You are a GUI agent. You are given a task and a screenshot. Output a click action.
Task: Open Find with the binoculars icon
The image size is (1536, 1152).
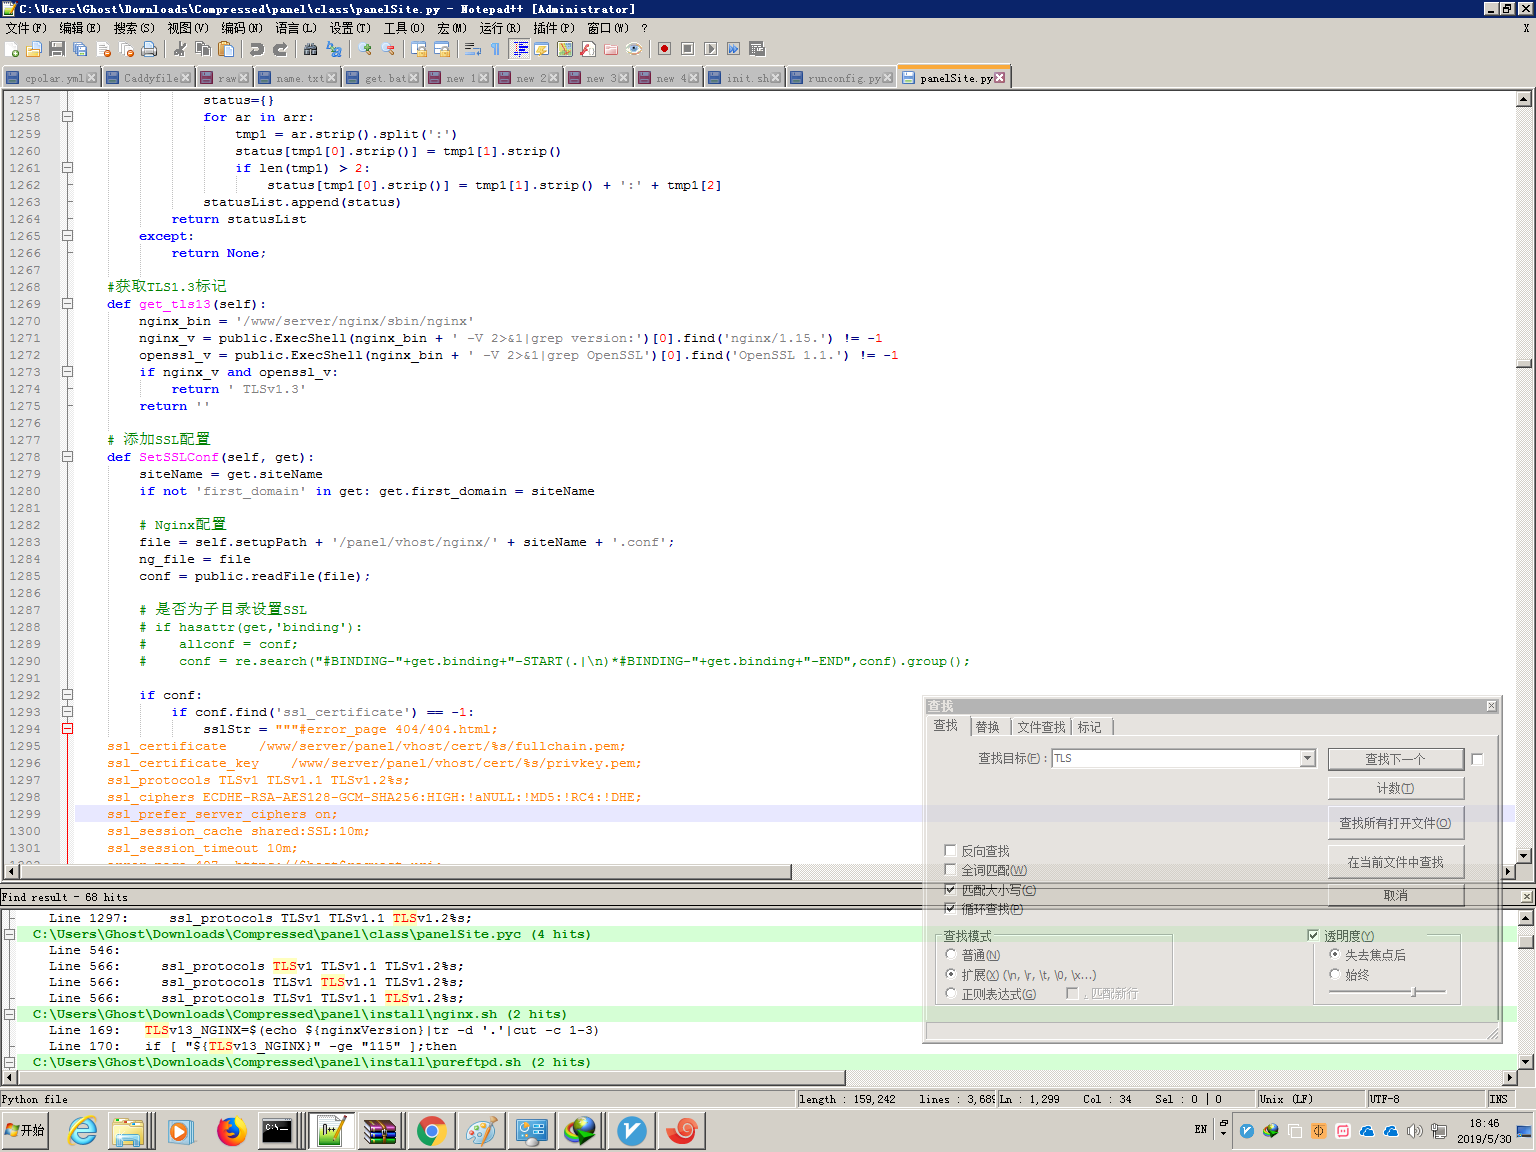[311, 49]
